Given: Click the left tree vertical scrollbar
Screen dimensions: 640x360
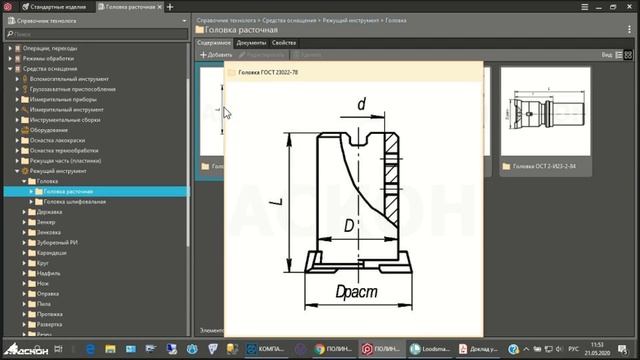Looking at the screenshot, I should pyautogui.click(x=188, y=162).
